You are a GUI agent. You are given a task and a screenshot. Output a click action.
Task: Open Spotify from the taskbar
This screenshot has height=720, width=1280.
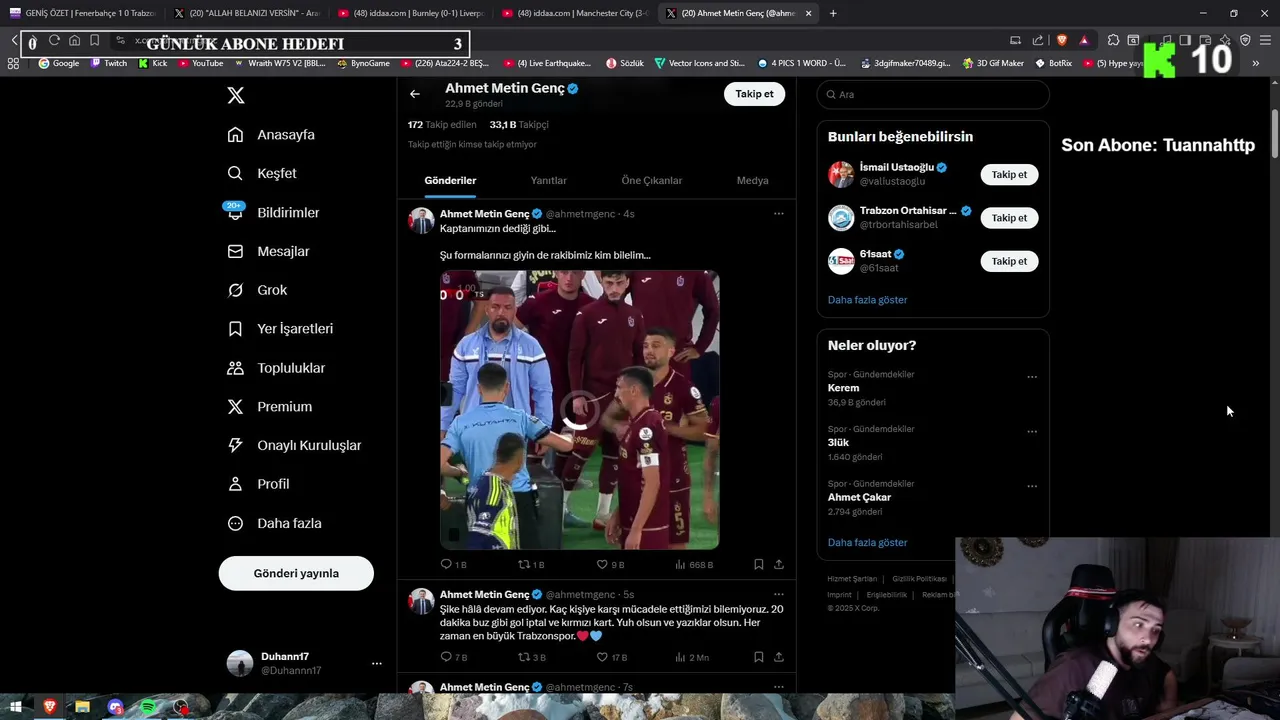point(148,707)
